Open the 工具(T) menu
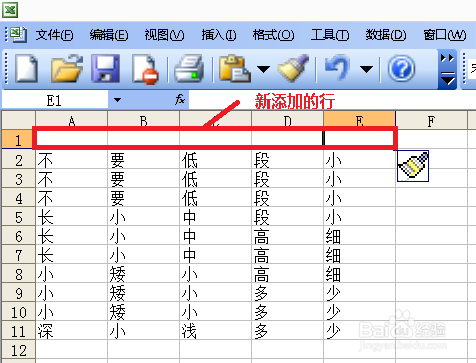476x363 pixels. [x=330, y=35]
